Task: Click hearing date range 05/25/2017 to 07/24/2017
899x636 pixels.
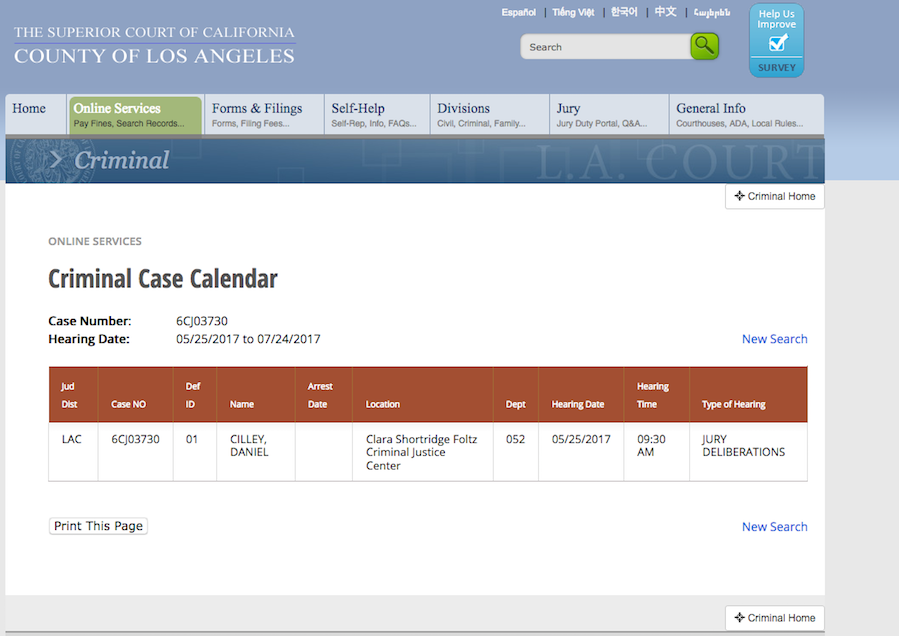Action: point(248,339)
